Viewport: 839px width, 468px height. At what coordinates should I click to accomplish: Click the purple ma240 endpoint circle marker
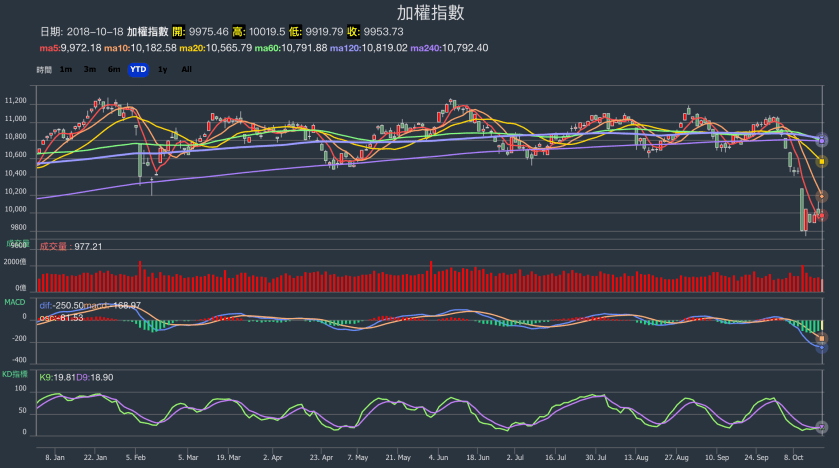pyautogui.click(x=822, y=140)
